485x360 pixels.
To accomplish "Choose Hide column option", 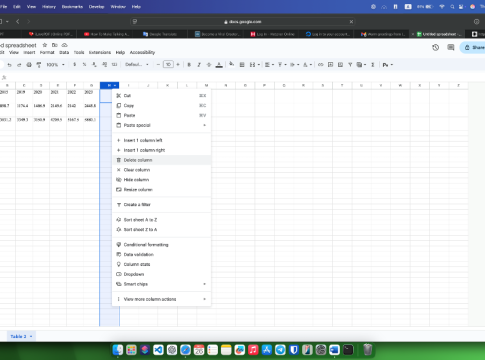I will tap(161, 180).
